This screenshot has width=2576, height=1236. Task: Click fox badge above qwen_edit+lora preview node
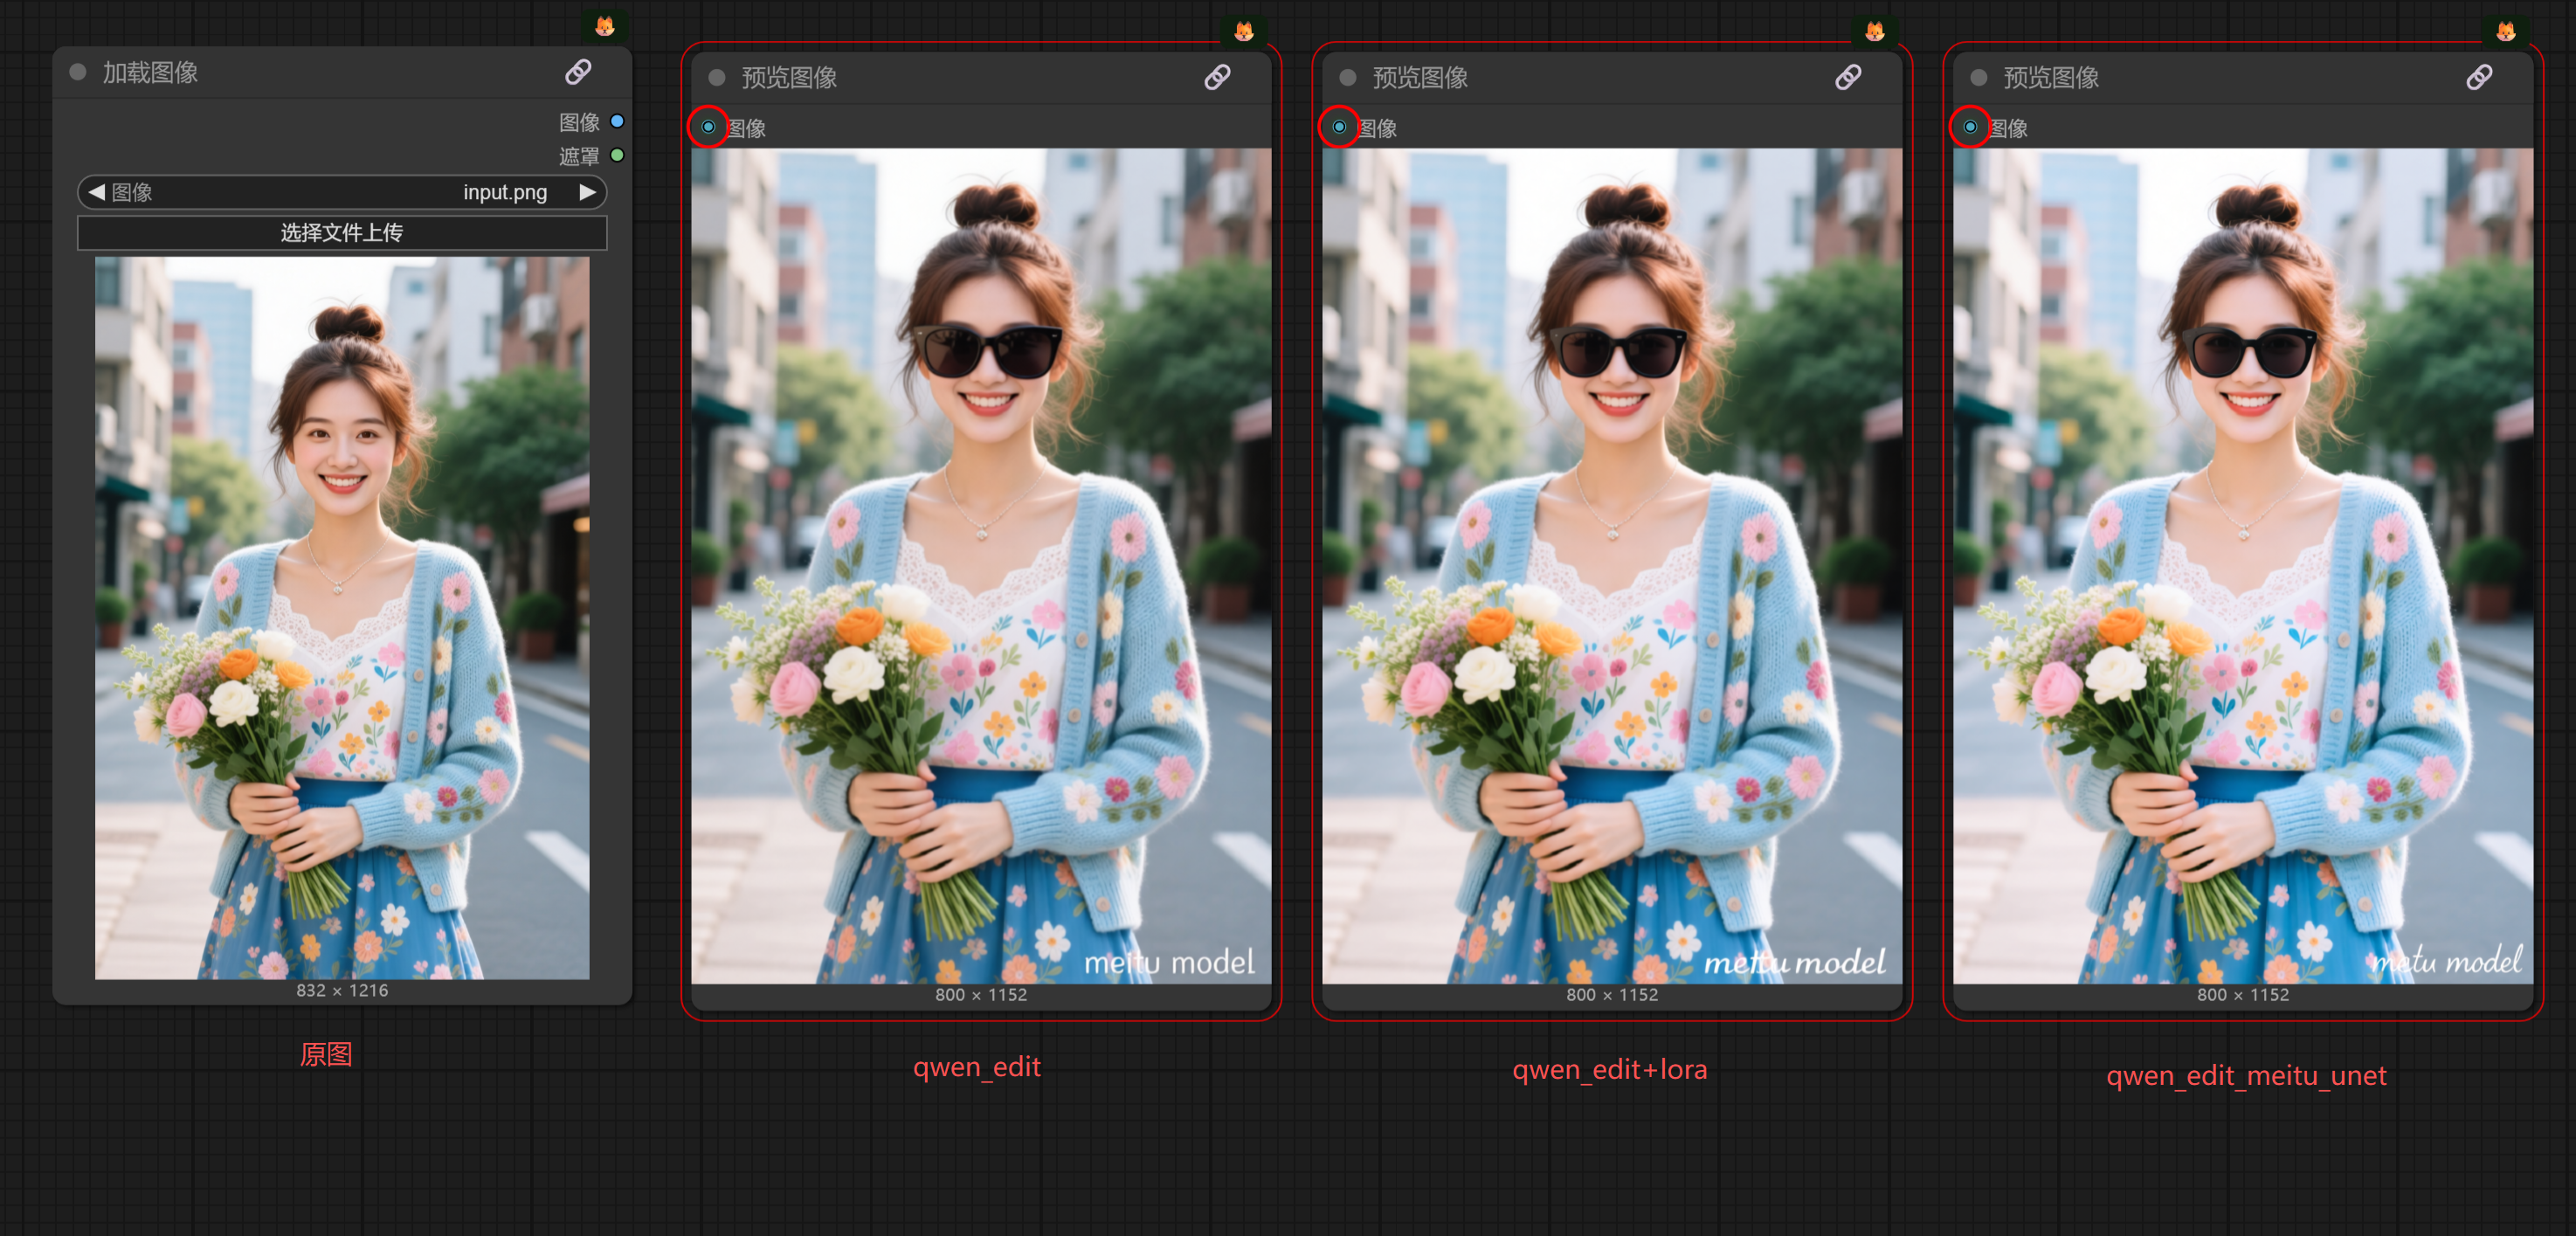point(1875,31)
